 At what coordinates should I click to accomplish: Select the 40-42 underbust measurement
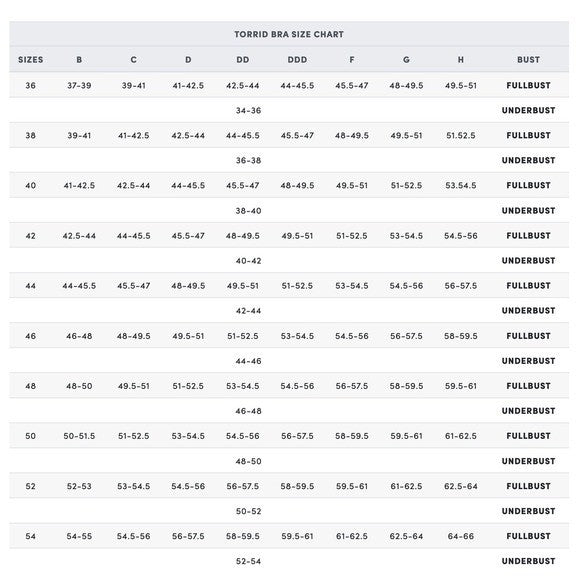[249, 261]
